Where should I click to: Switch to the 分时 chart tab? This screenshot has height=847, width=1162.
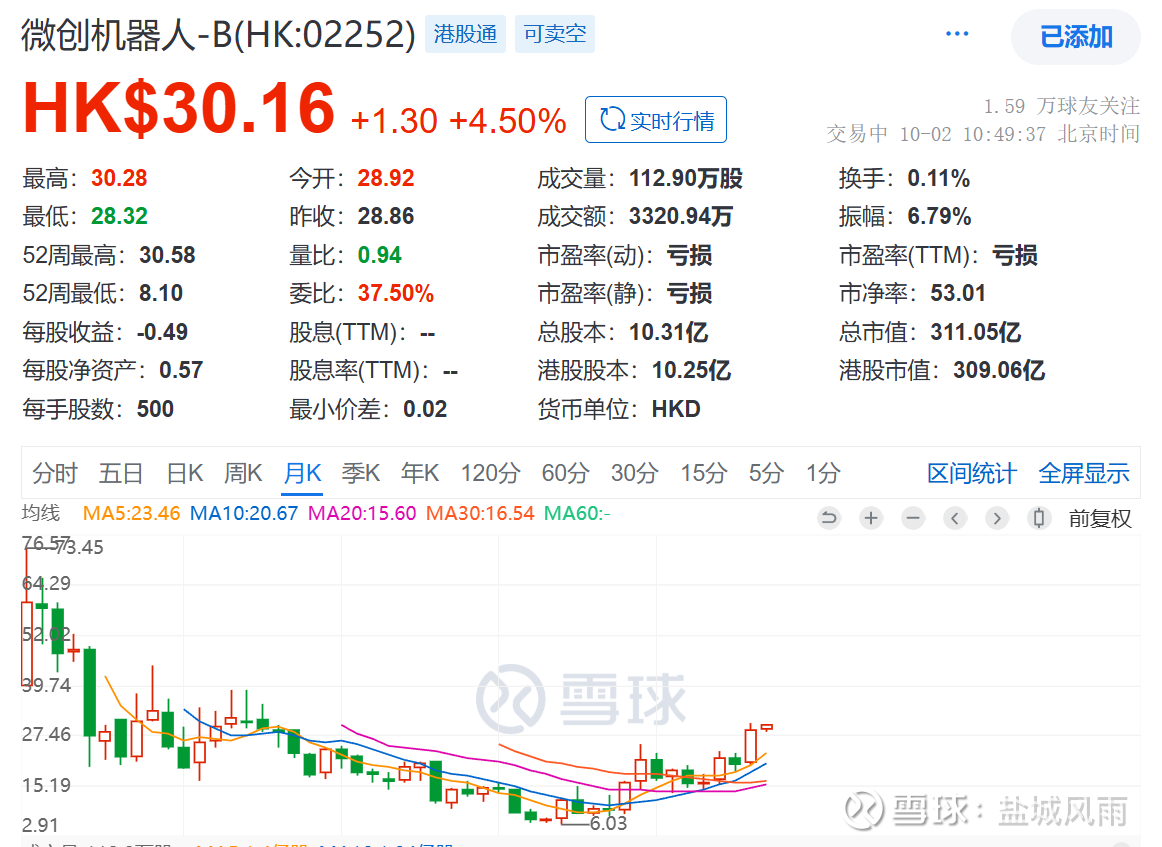pyautogui.click(x=54, y=473)
